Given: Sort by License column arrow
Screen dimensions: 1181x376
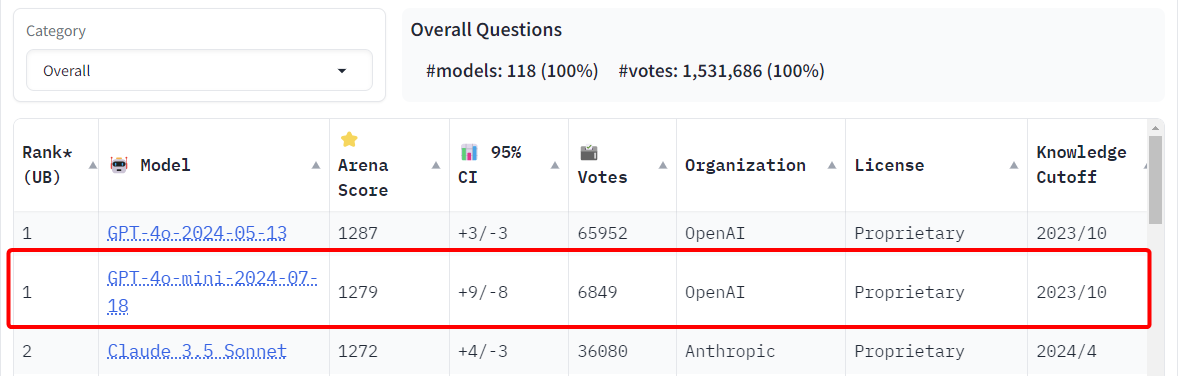Looking at the screenshot, I should [1014, 165].
